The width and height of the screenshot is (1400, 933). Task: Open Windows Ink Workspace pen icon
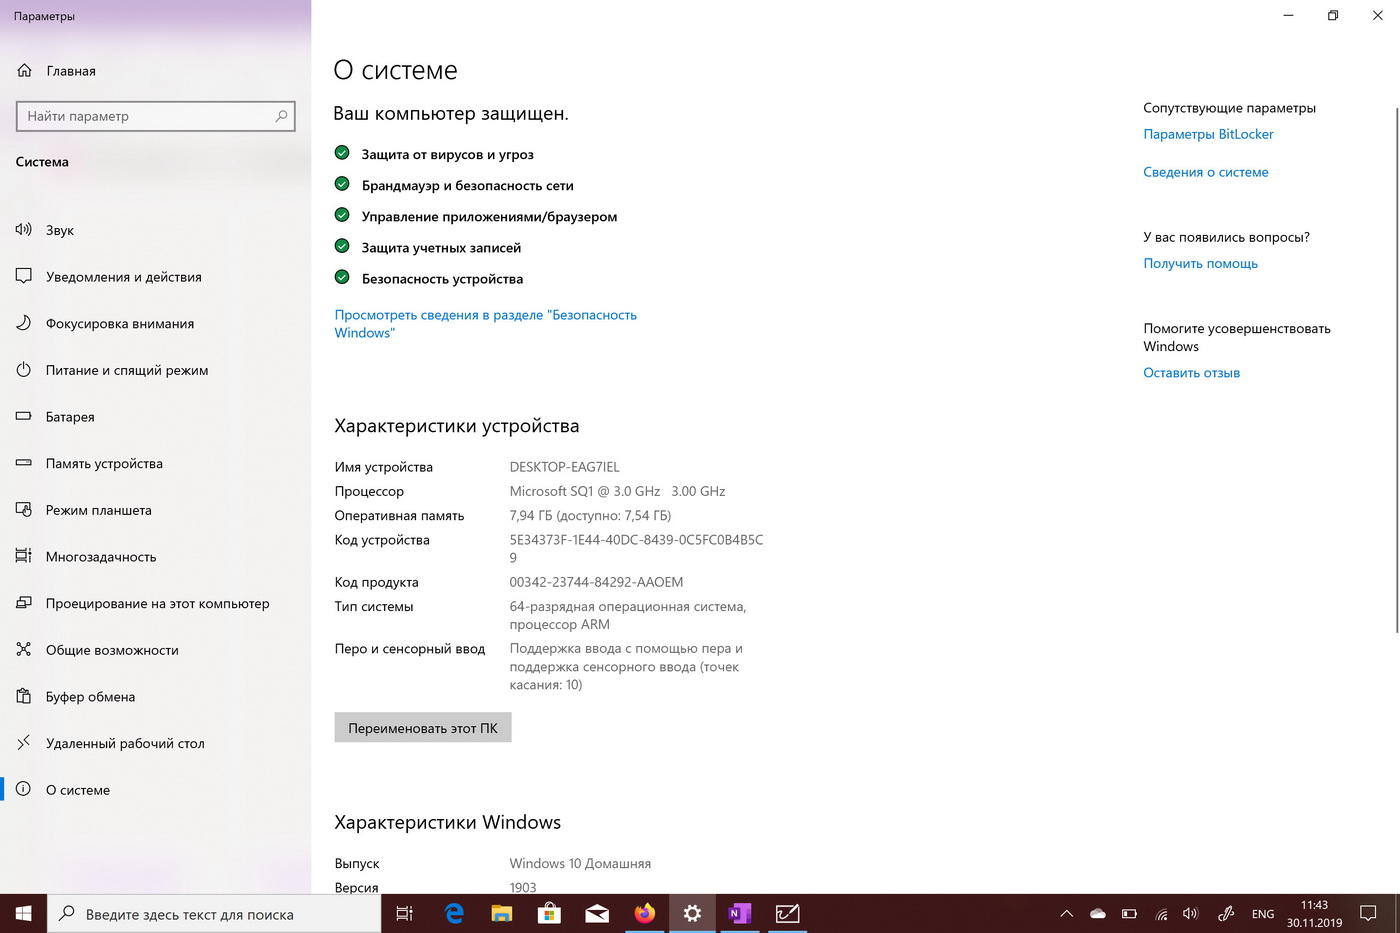1226,914
